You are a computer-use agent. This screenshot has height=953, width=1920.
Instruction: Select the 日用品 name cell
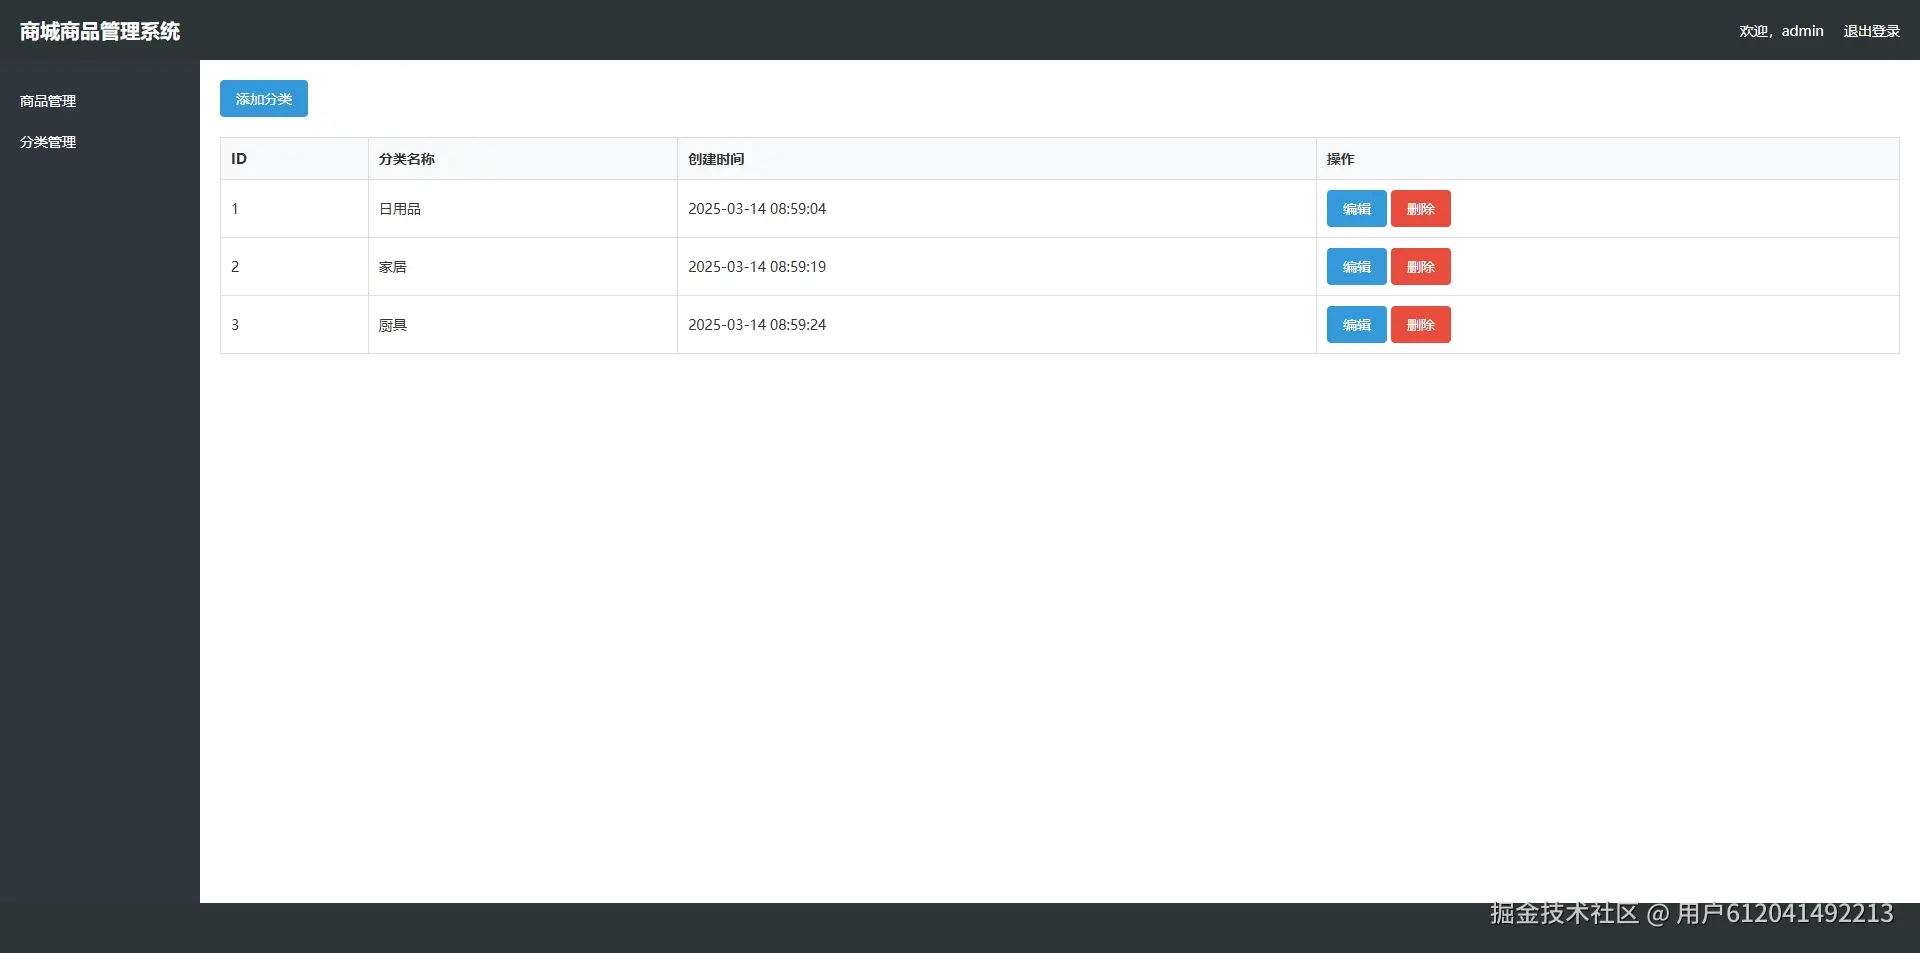coord(523,209)
